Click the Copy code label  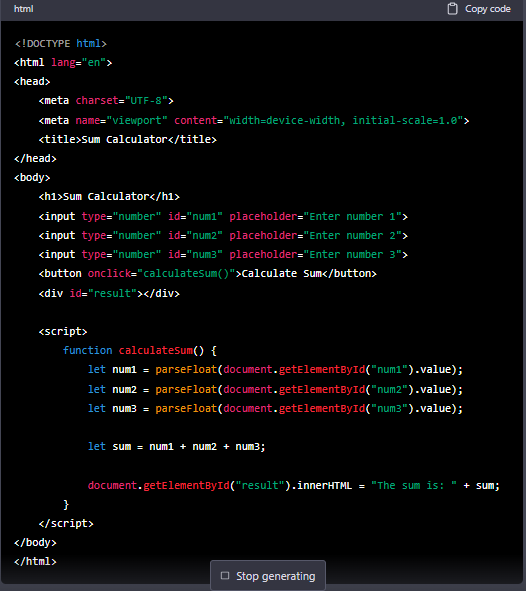[488, 9]
